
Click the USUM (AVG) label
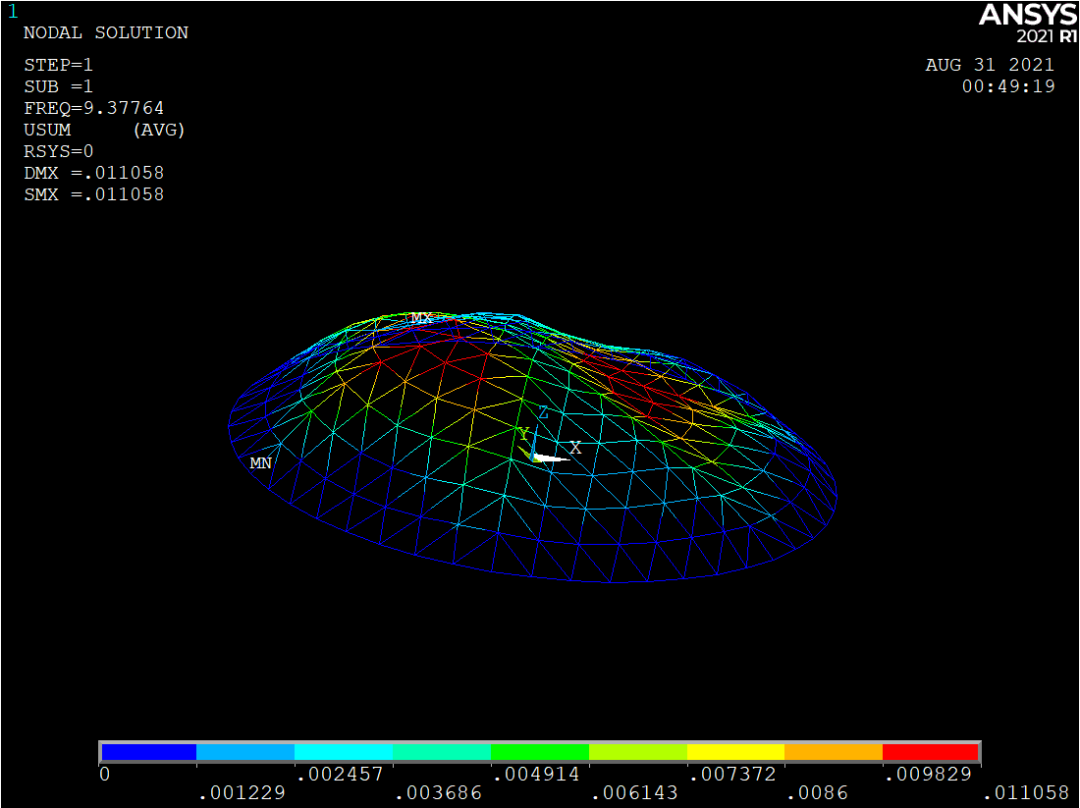[x=104, y=130]
